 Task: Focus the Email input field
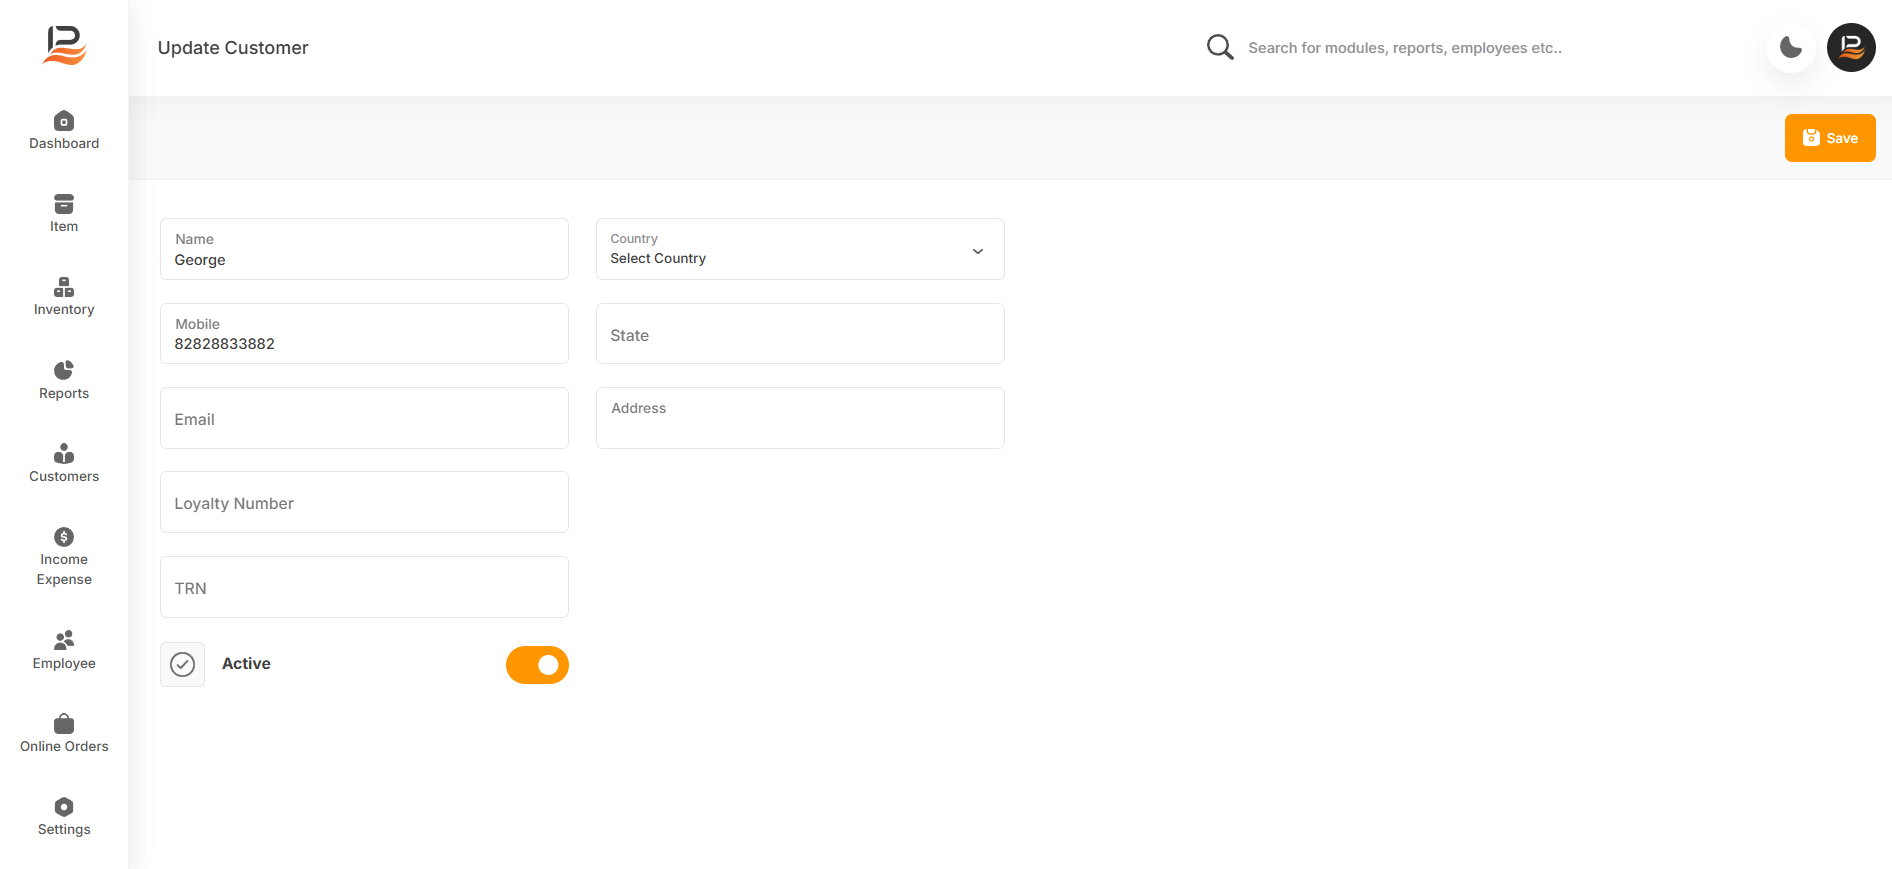[364, 418]
